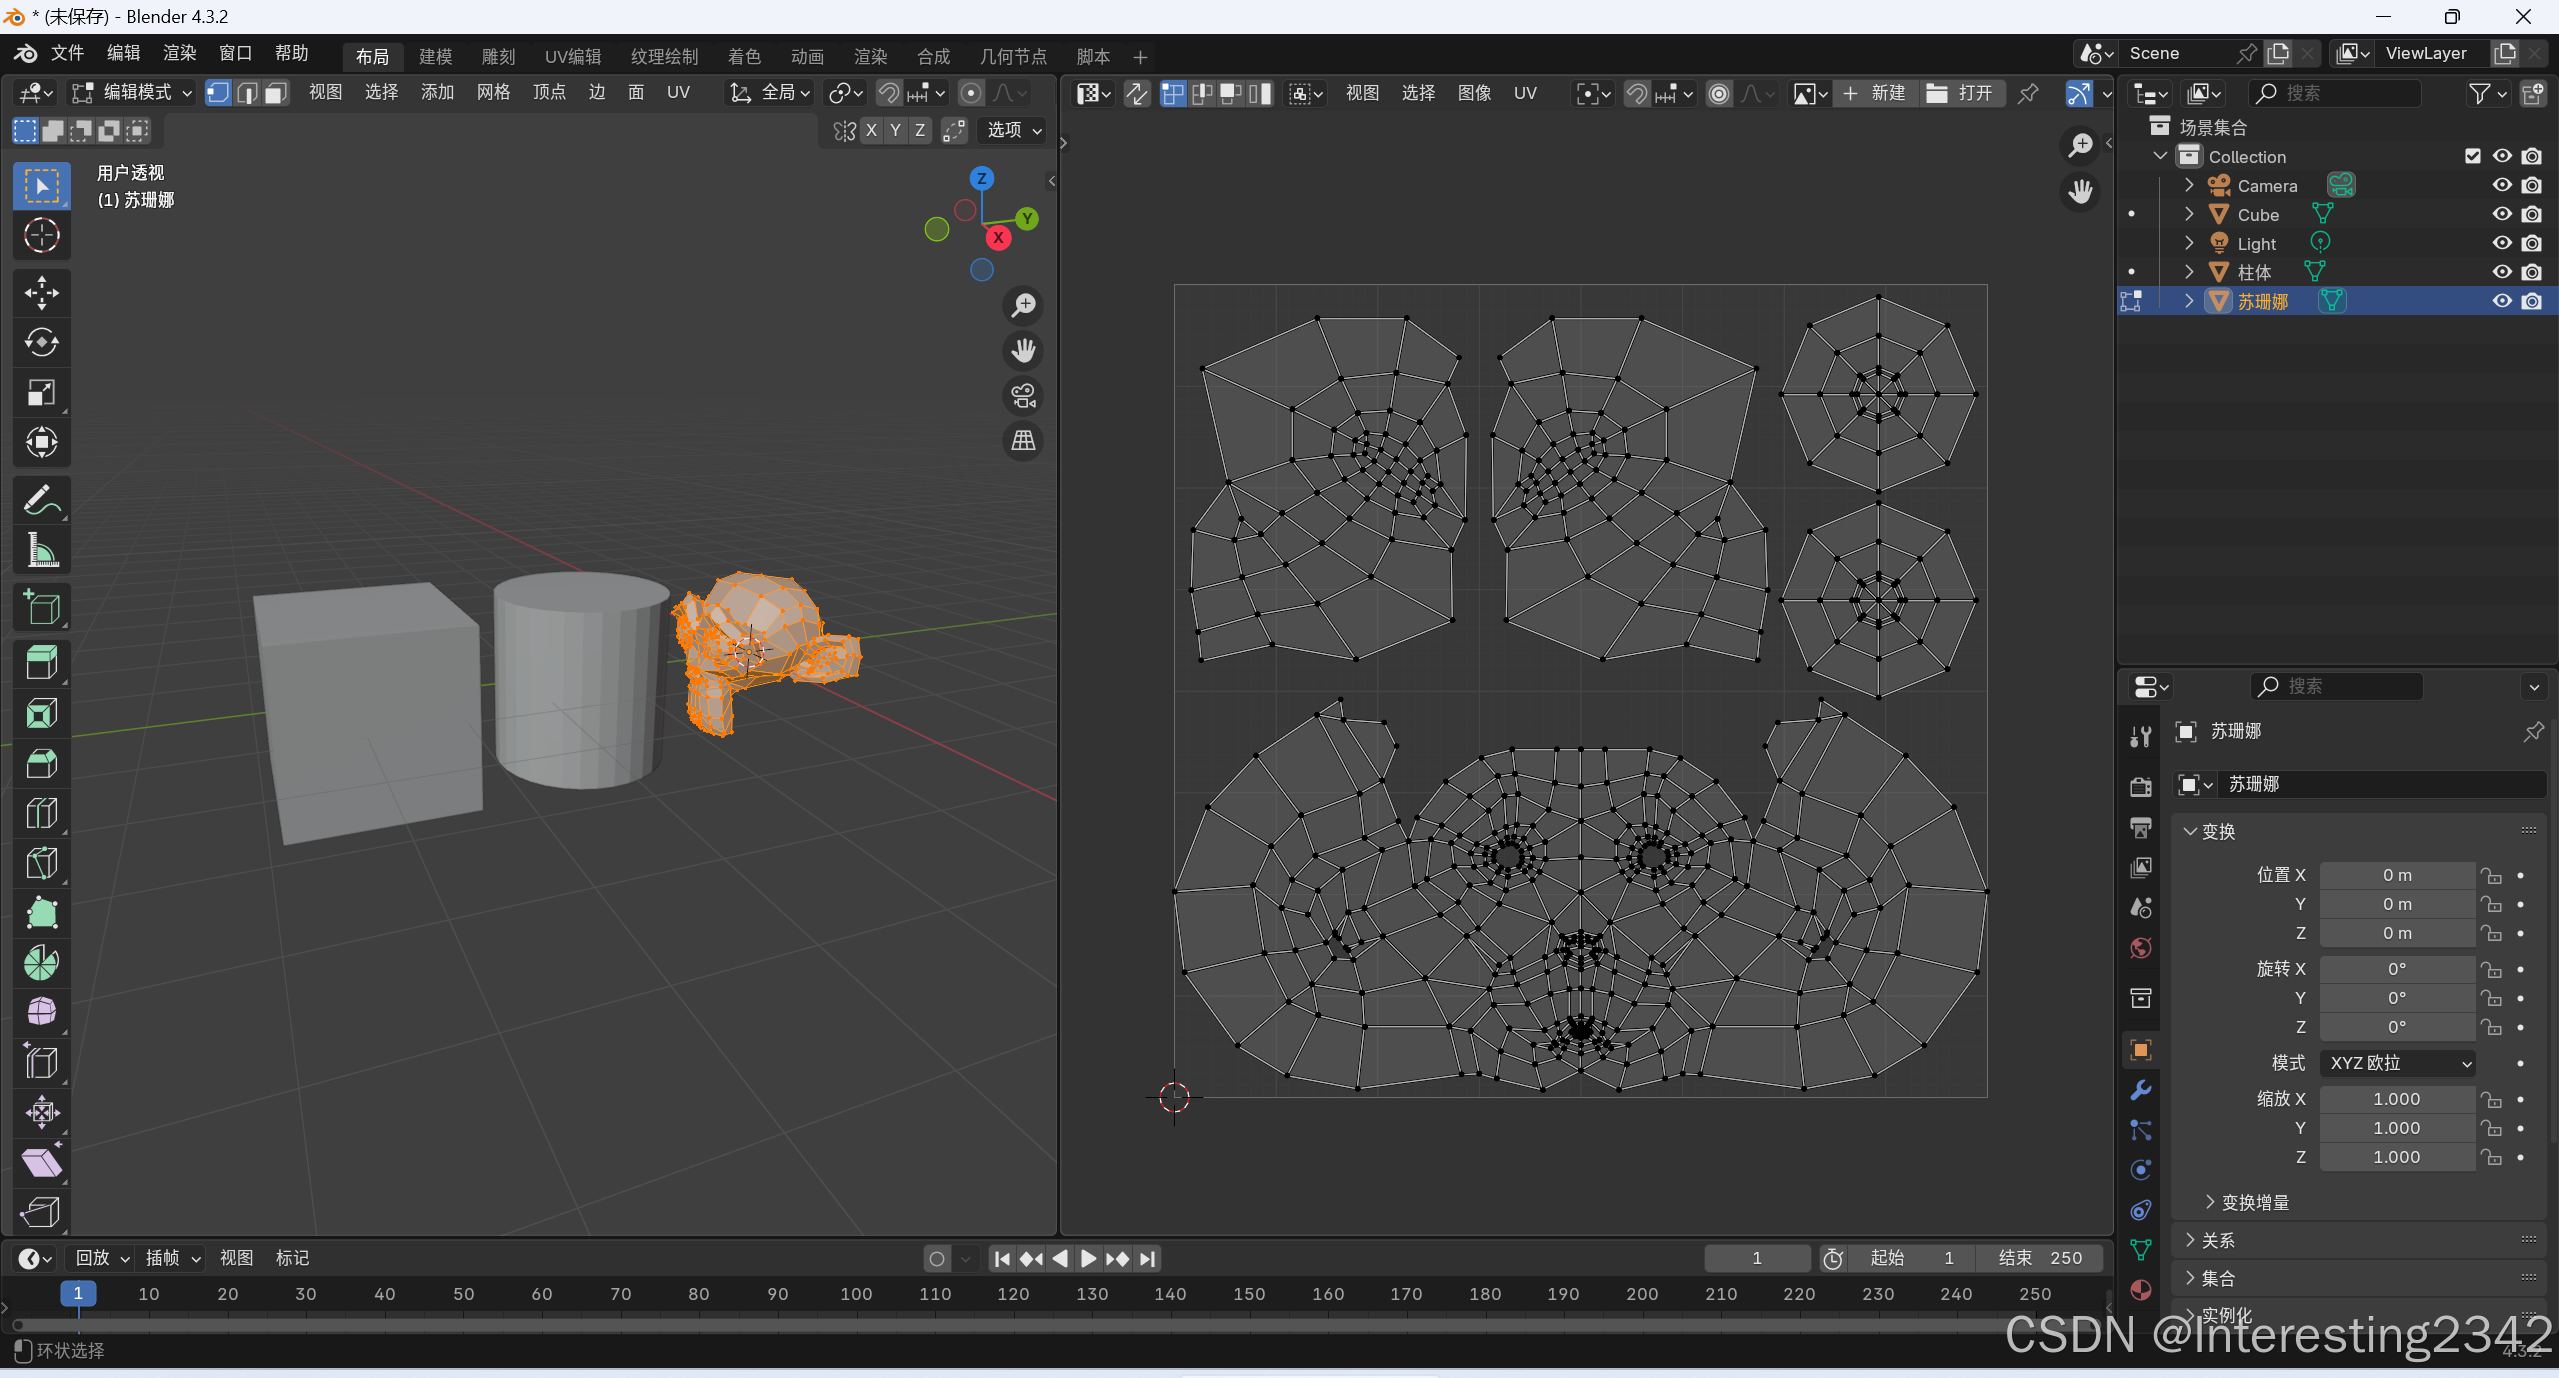2559x1378 pixels.
Task: Click the 缩放 X value field
Action: click(x=2396, y=1099)
